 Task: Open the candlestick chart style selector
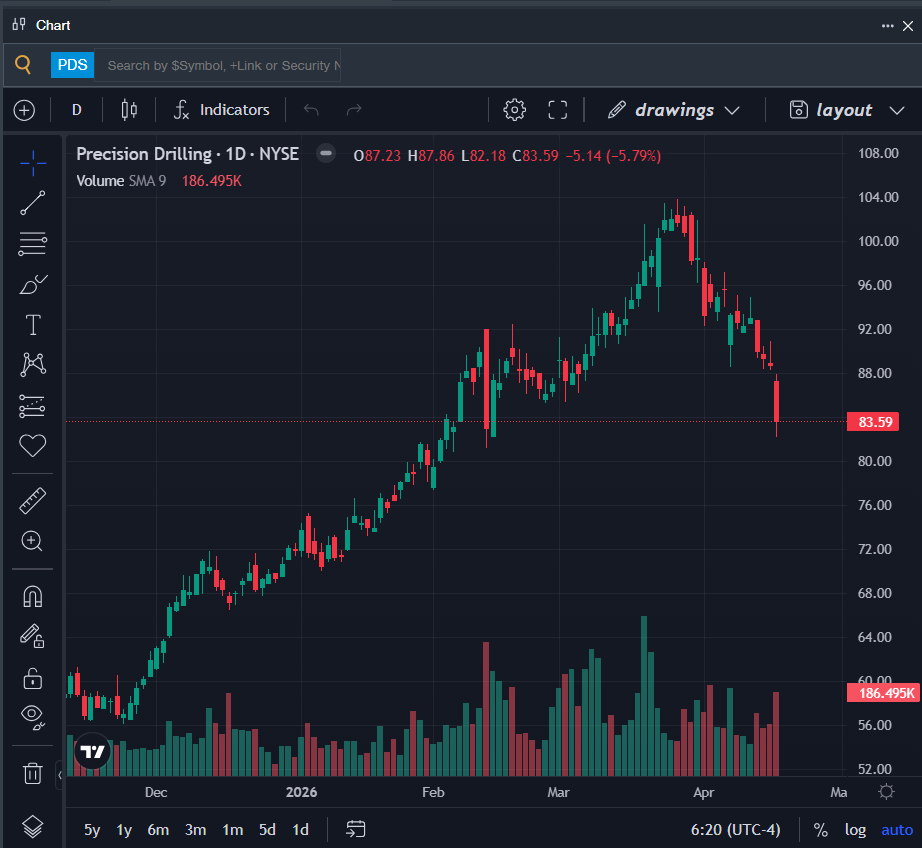pos(129,110)
